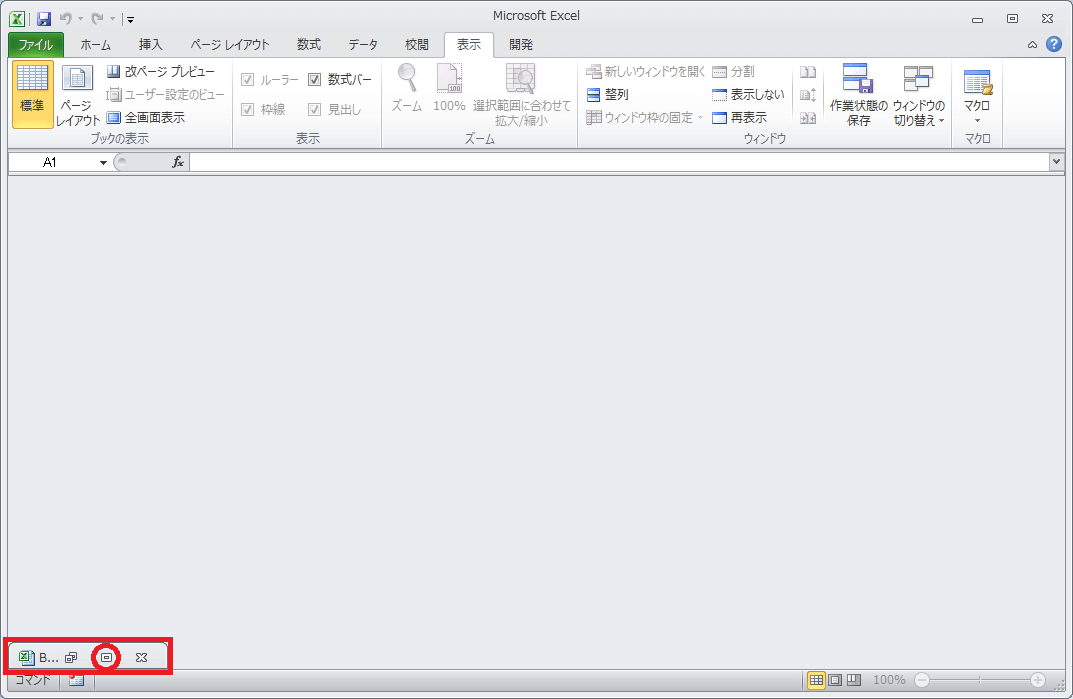1073x699 pixels.
Task: Open the customize quick access toolbar menu
Action: click(130, 20)
